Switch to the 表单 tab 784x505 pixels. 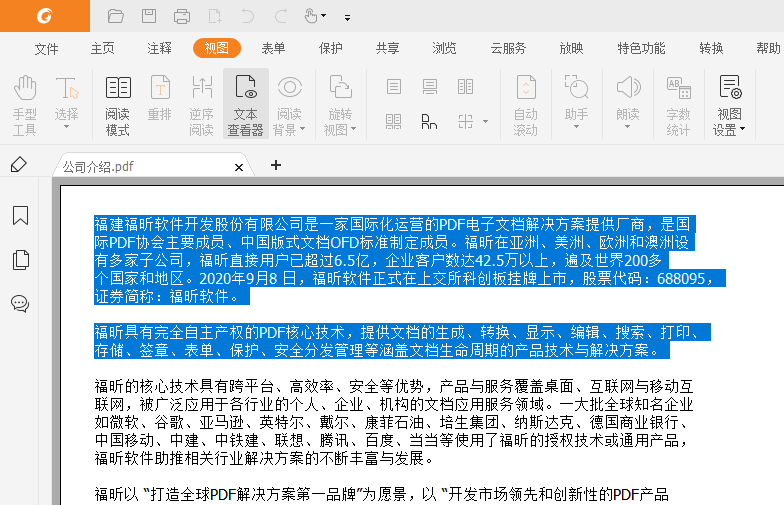274,48
